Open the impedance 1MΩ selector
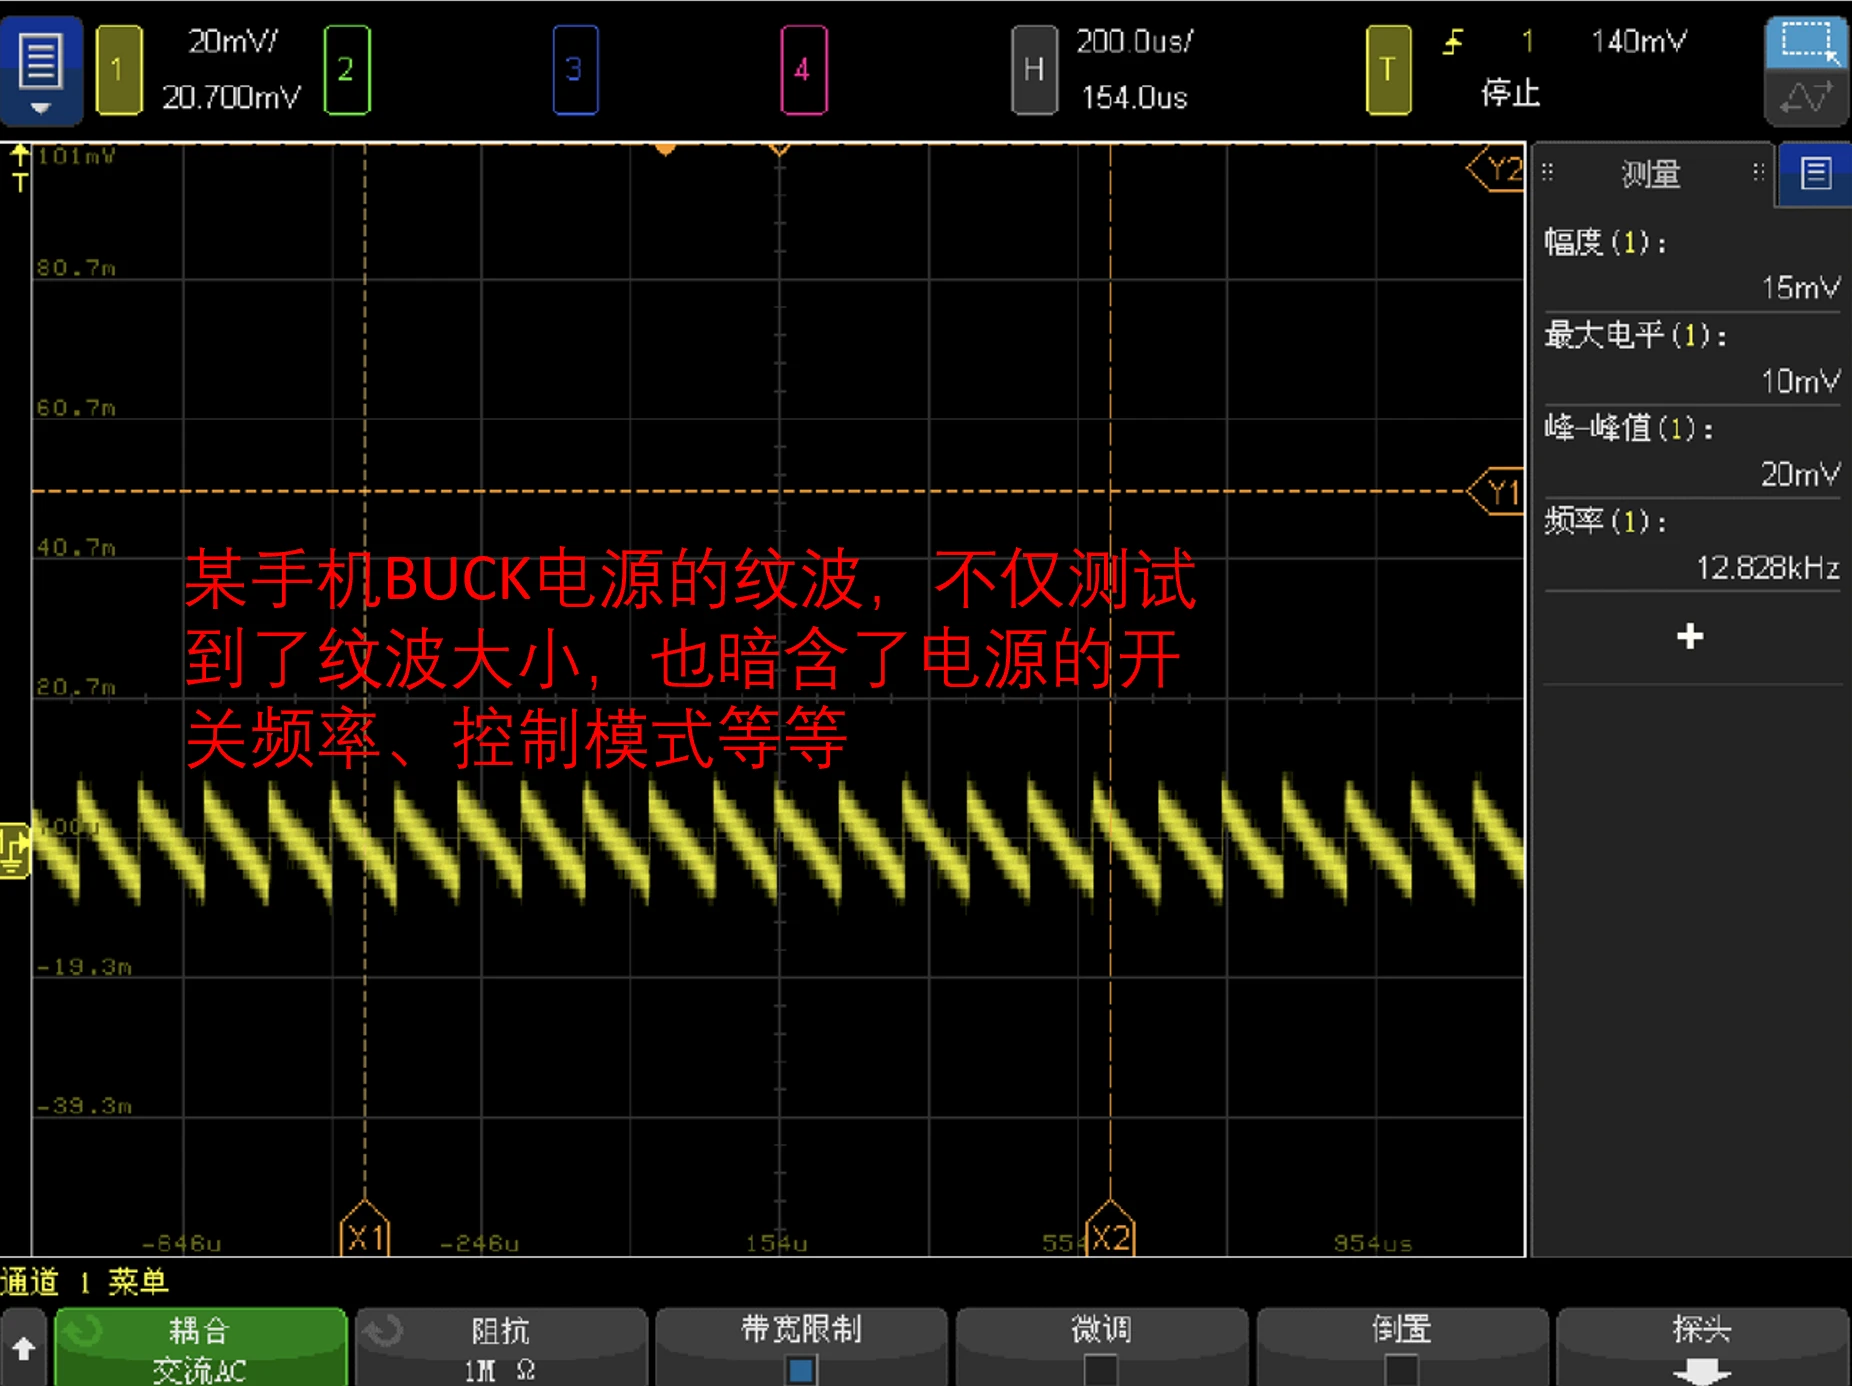The height and width of the screenshot is (1386, 1852). click(x=500, y=1347)
